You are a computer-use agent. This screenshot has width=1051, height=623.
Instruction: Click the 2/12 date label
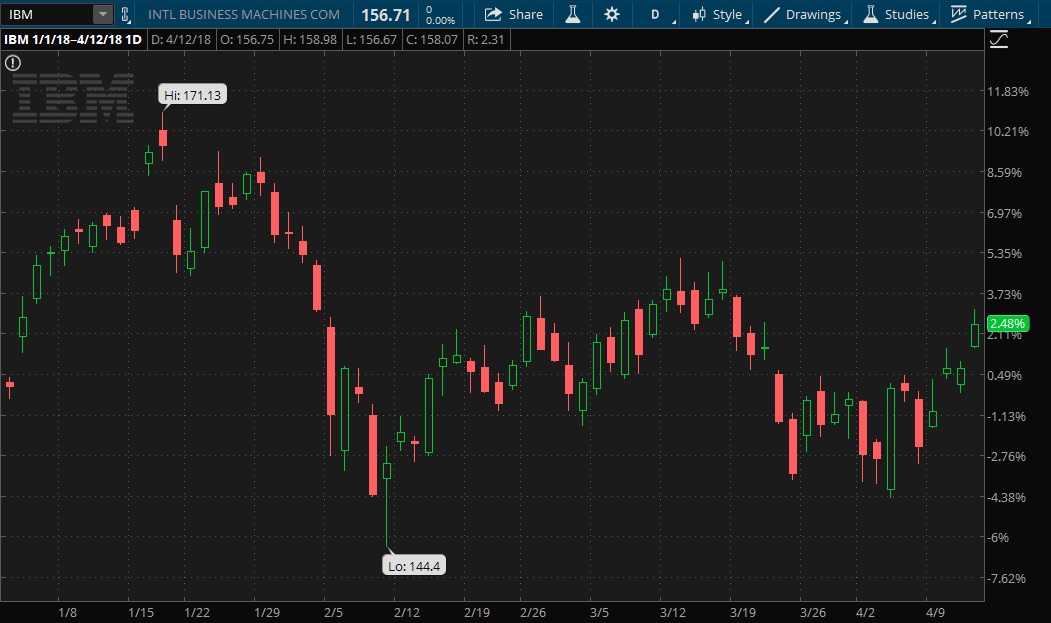(x=407, y=612)
